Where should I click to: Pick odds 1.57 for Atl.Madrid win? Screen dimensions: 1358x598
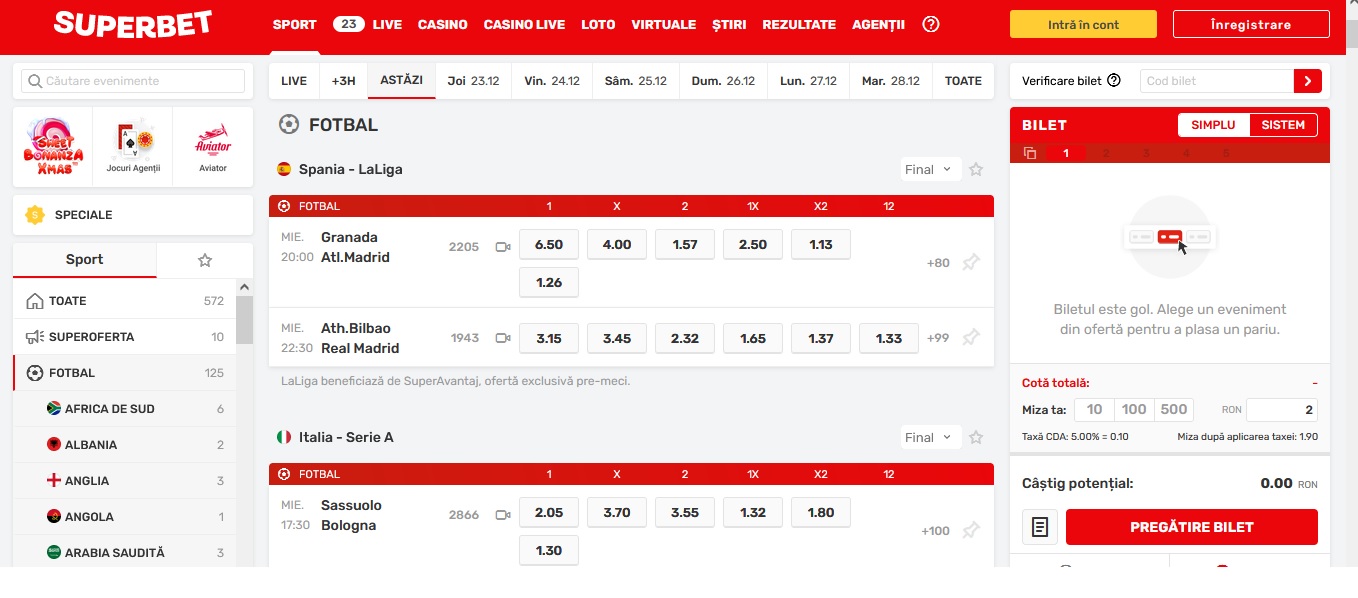coord(685,245)
